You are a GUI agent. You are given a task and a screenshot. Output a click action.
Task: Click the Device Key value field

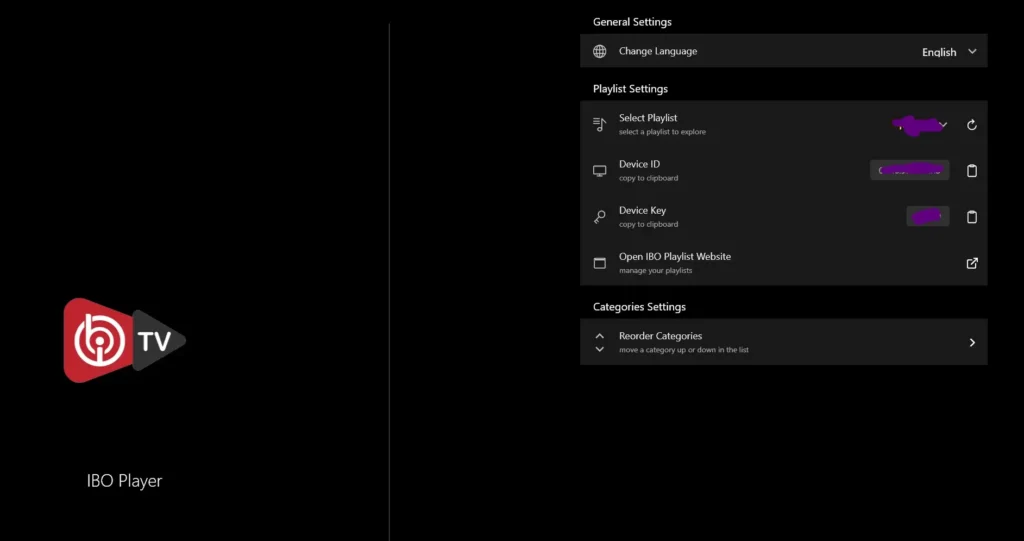[928, 217]
